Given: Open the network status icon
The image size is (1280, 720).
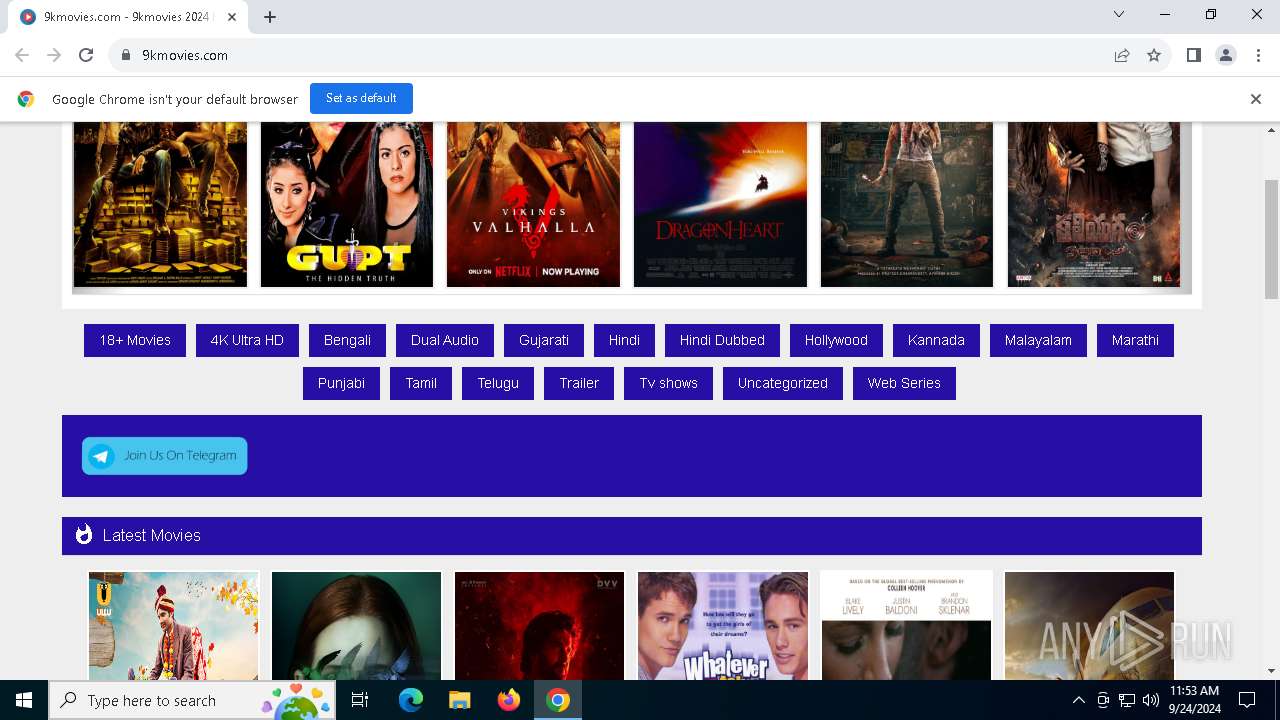Looking at the screenshot, I should pyautogui.click(x=1127, y=700).
